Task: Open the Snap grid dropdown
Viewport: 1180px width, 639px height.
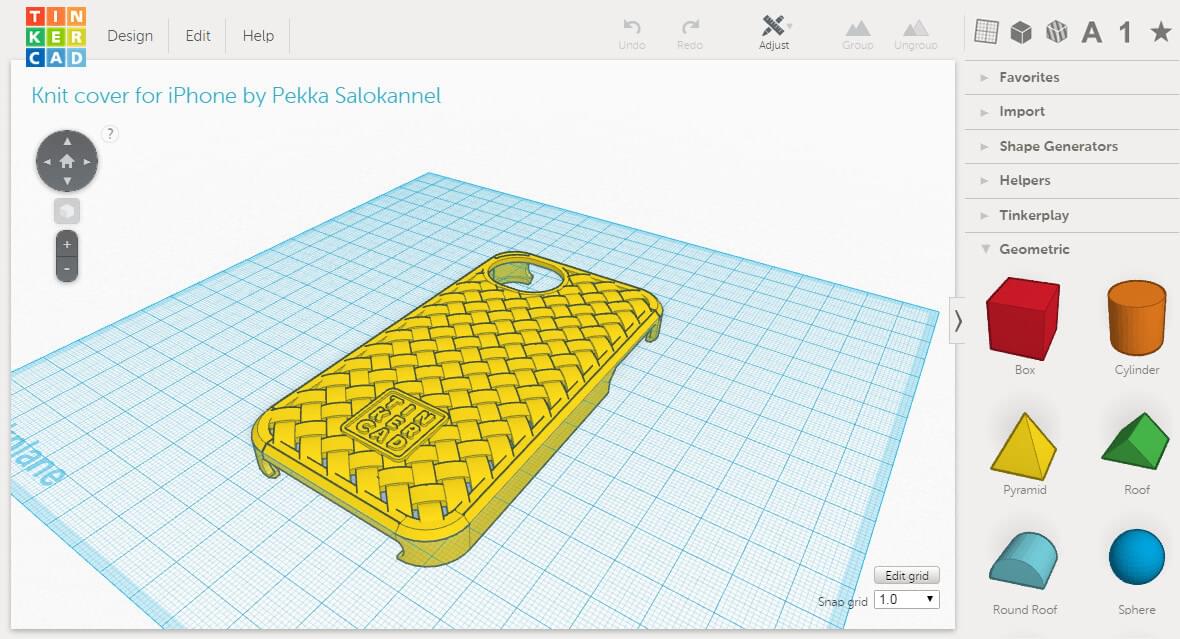Action: point(906,599)
